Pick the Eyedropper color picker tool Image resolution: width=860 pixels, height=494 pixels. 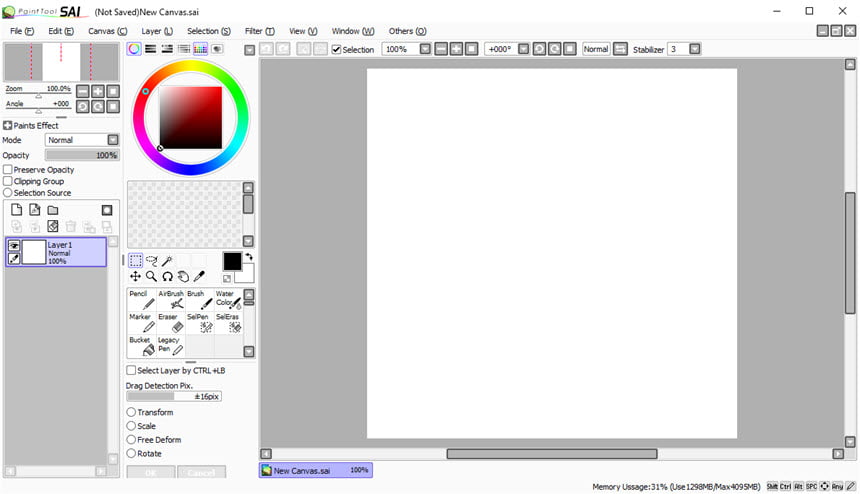coord(199,276)
